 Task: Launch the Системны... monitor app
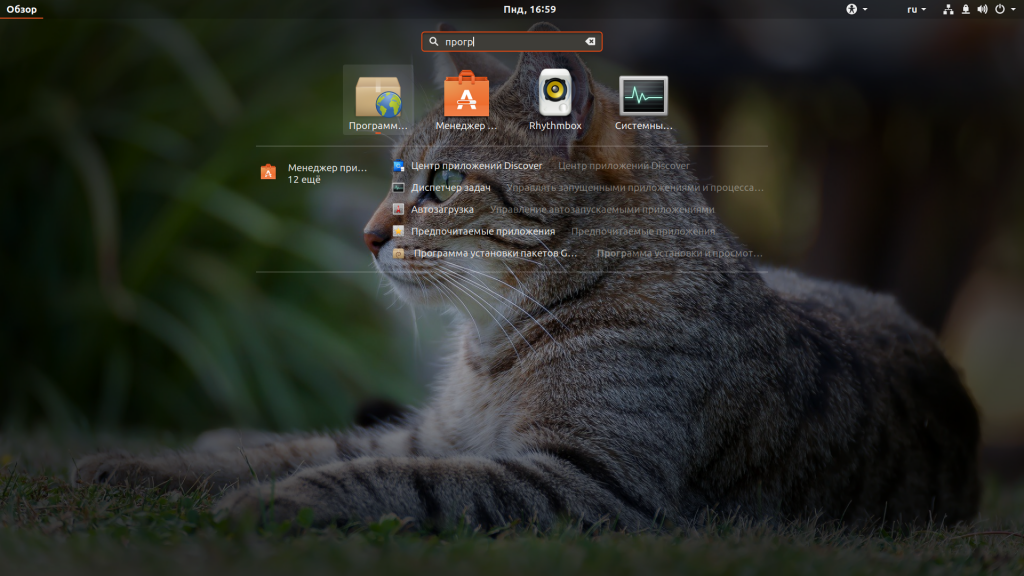click(643, 100)
